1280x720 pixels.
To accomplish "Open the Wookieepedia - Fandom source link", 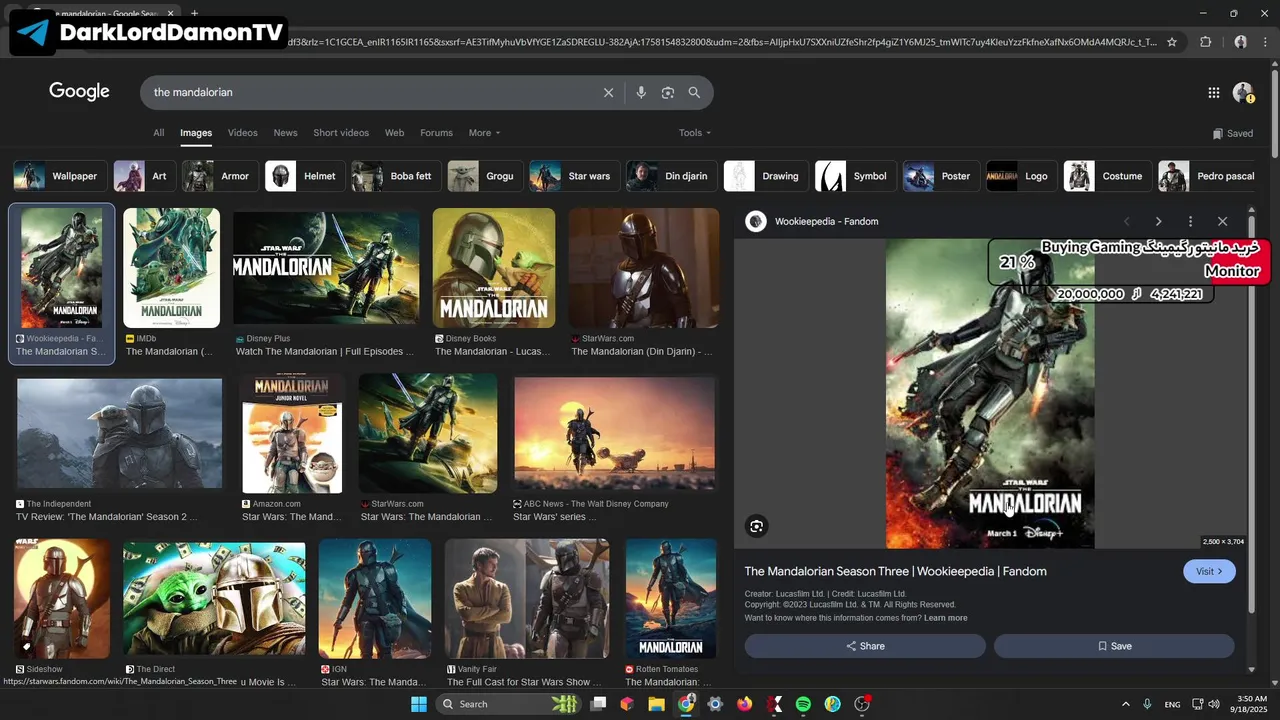I will coord(826,221).
